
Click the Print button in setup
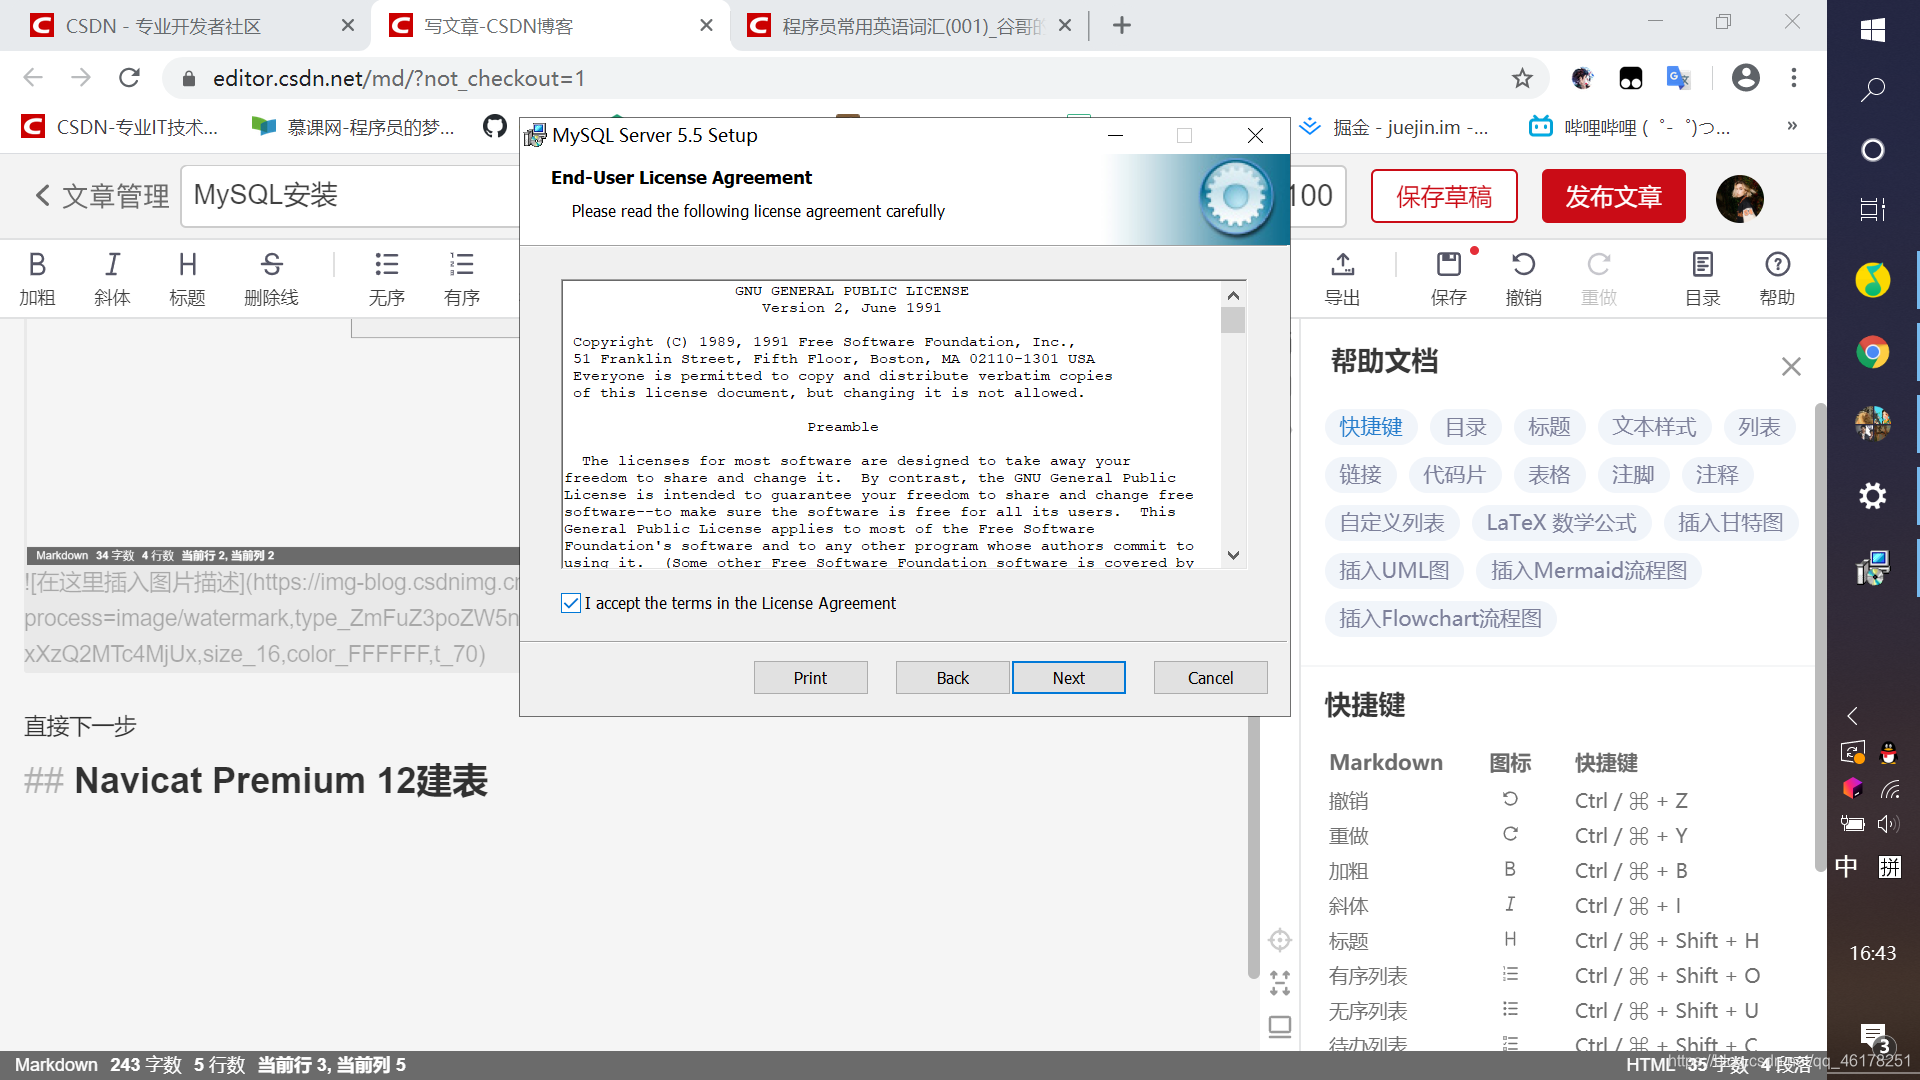810,678
